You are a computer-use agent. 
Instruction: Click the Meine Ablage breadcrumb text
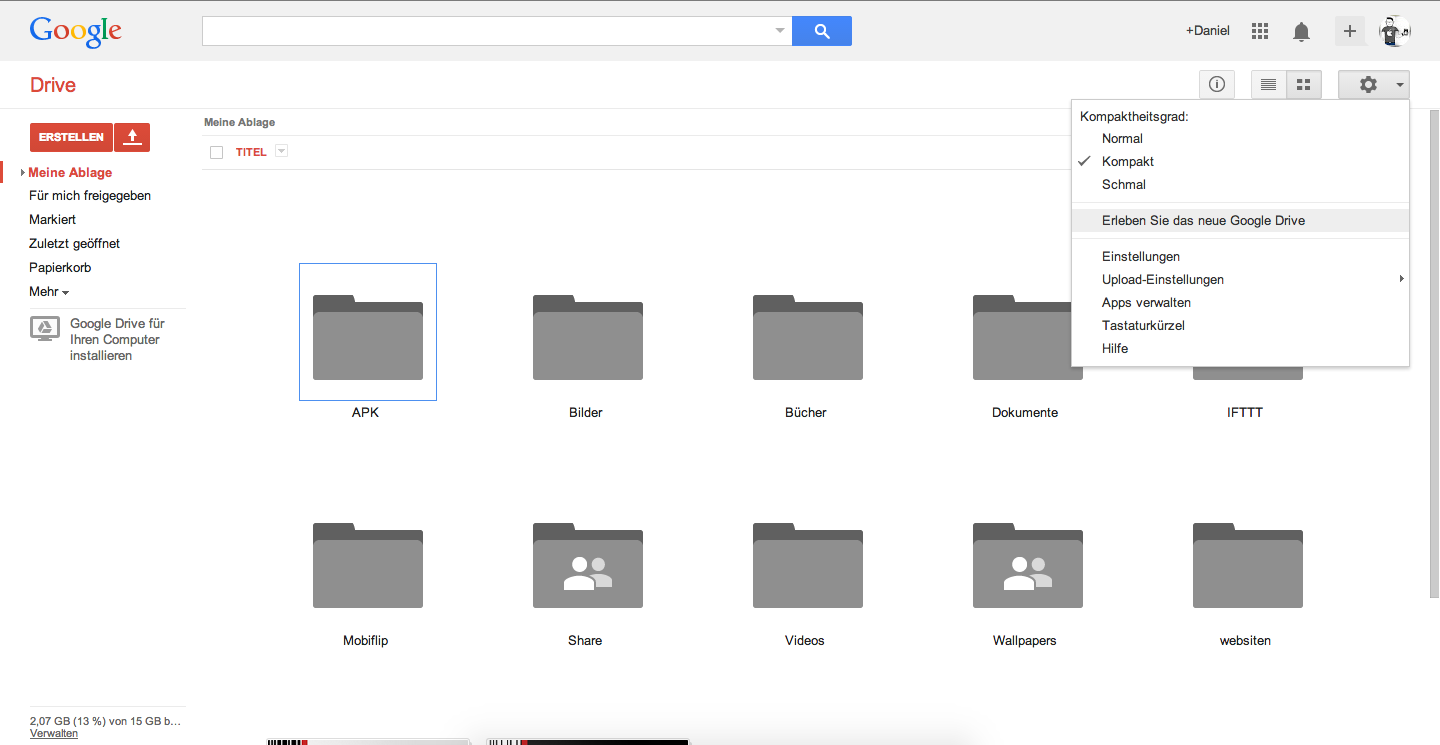pos(240,122)
